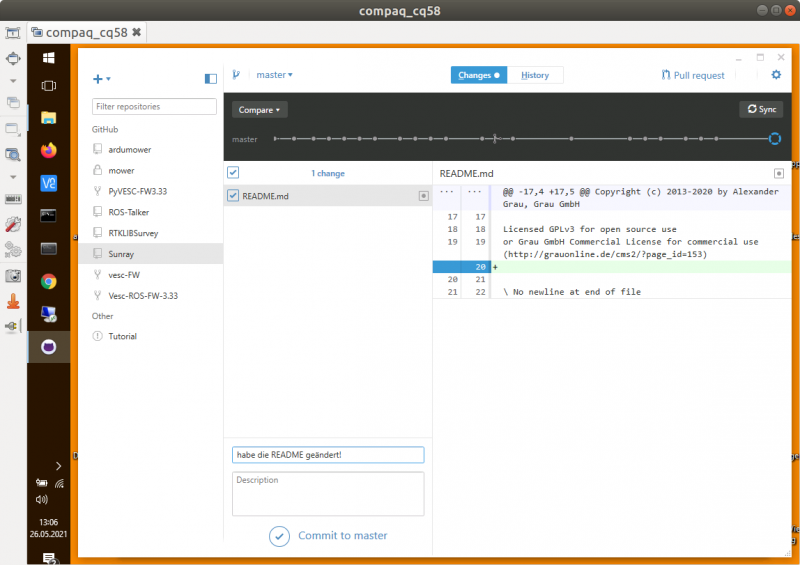Open Task View in the taskbar
This screenshot has height=565, width=800.
[x=48, y=86]
